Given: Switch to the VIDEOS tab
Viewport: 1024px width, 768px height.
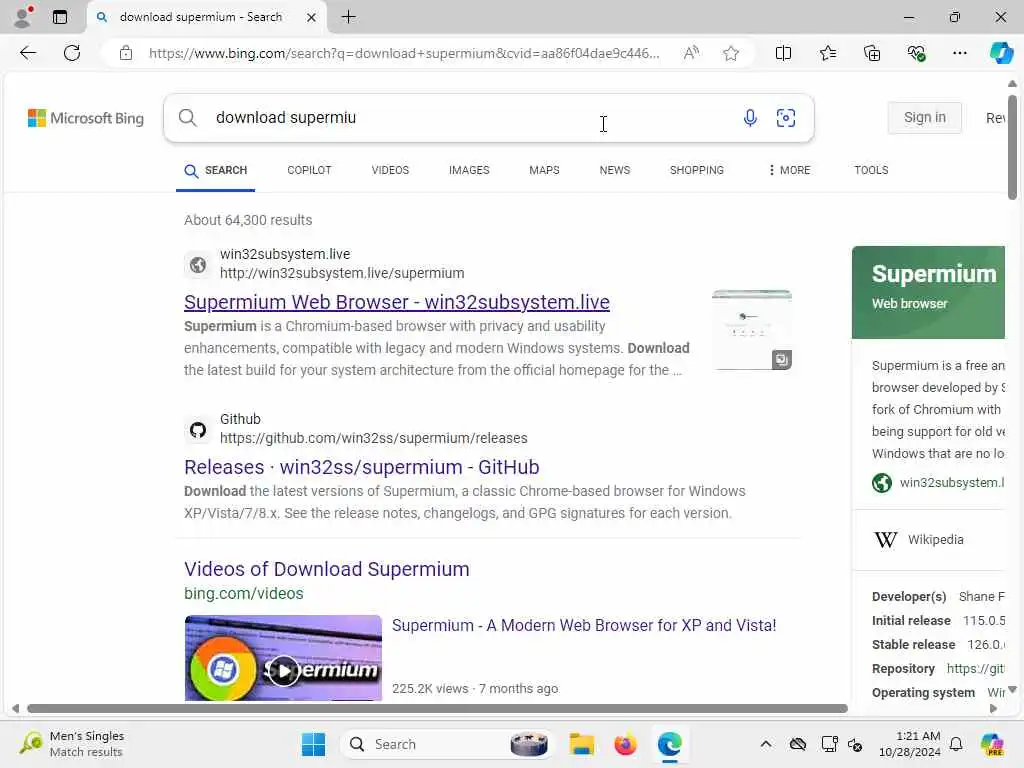Looking at the screenshot, I should click(390, 170).
